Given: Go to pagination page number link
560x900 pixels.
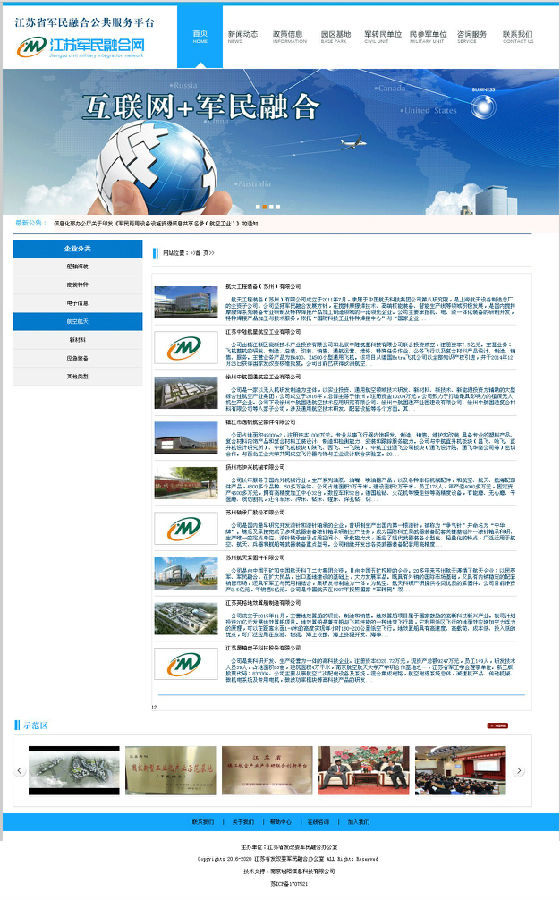Looking at the screenshot, I should pos(154,707).
